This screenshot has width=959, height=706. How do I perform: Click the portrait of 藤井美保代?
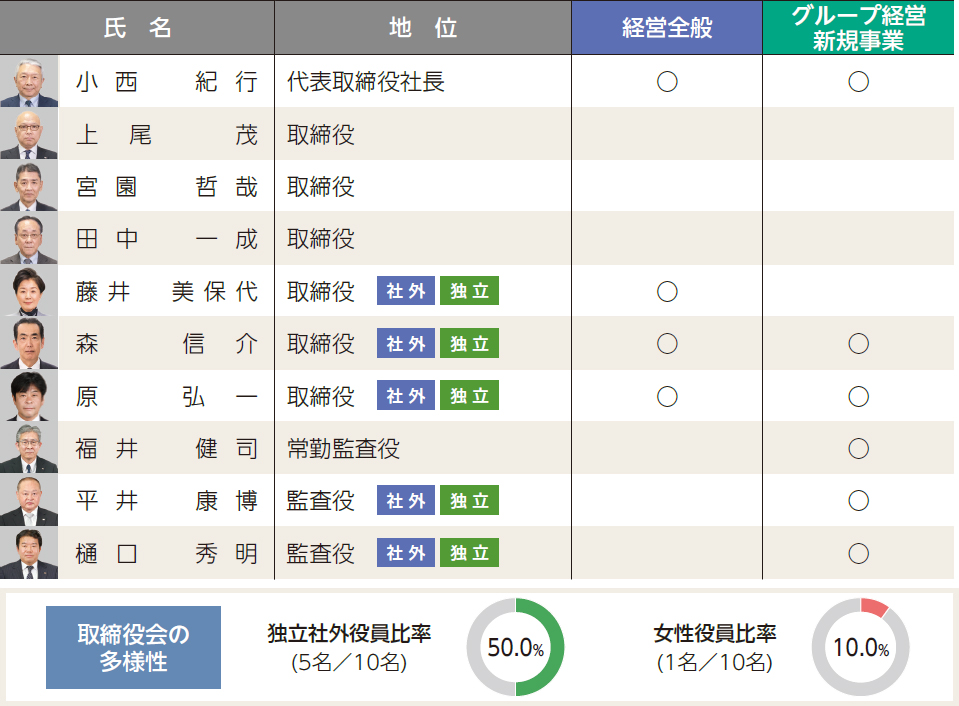point(29,291)
